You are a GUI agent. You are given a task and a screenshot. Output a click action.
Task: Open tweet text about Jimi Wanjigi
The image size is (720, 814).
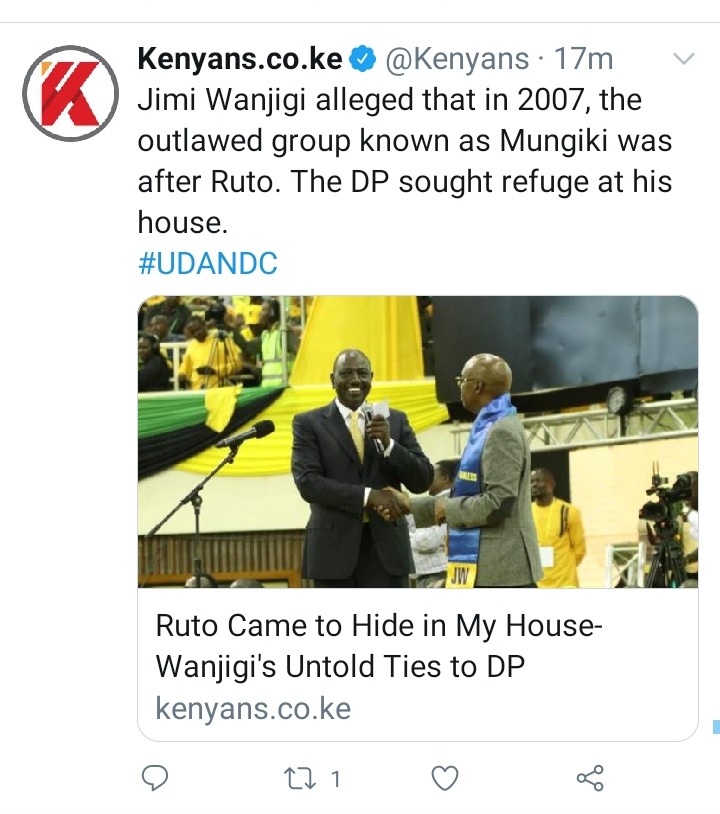pos(405,161)
